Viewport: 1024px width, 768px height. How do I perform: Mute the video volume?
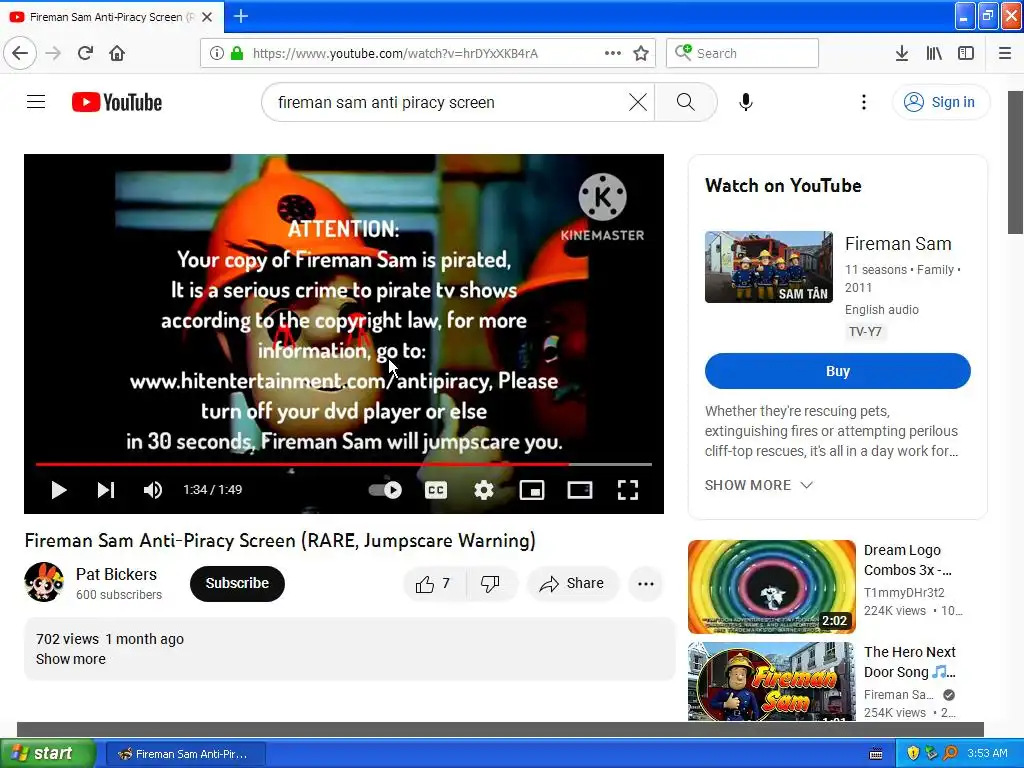153,490
